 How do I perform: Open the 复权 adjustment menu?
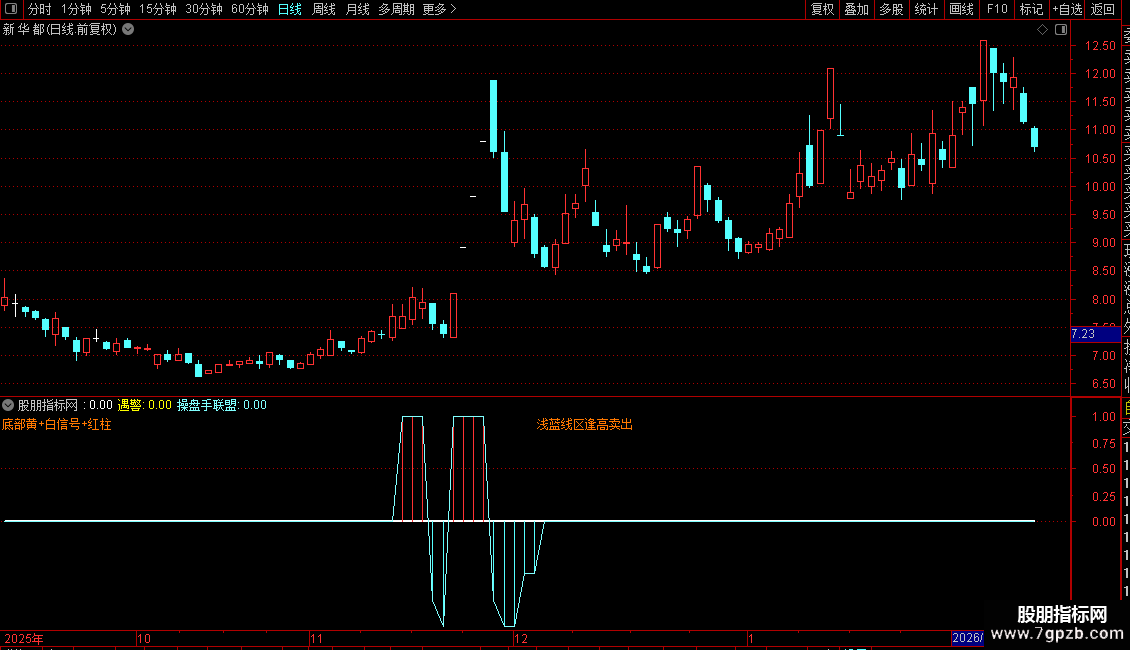click(822, 9)
